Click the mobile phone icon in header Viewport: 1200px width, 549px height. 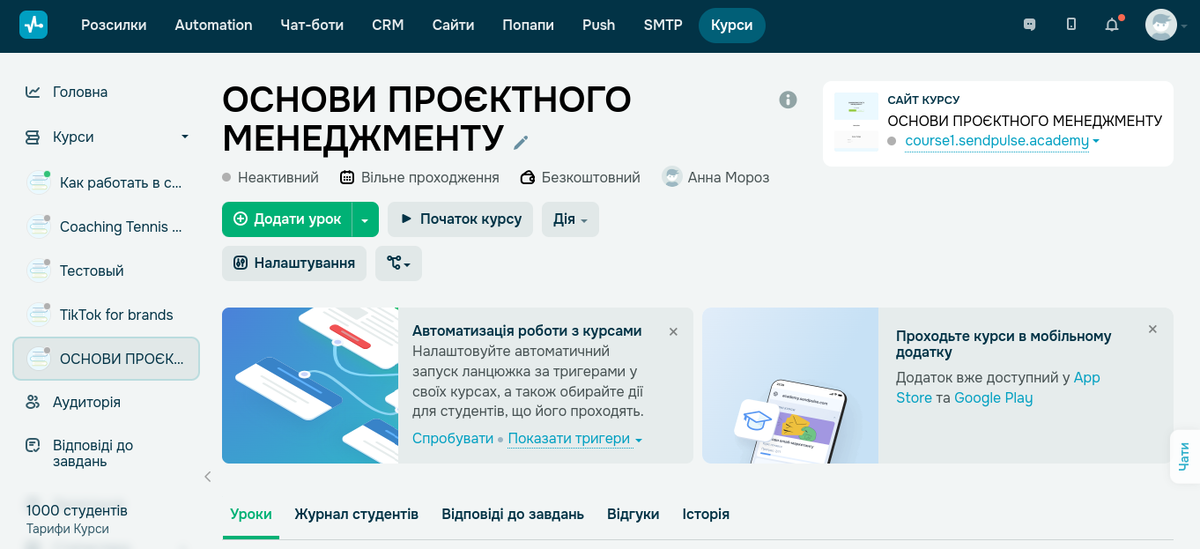point(1071,25)
